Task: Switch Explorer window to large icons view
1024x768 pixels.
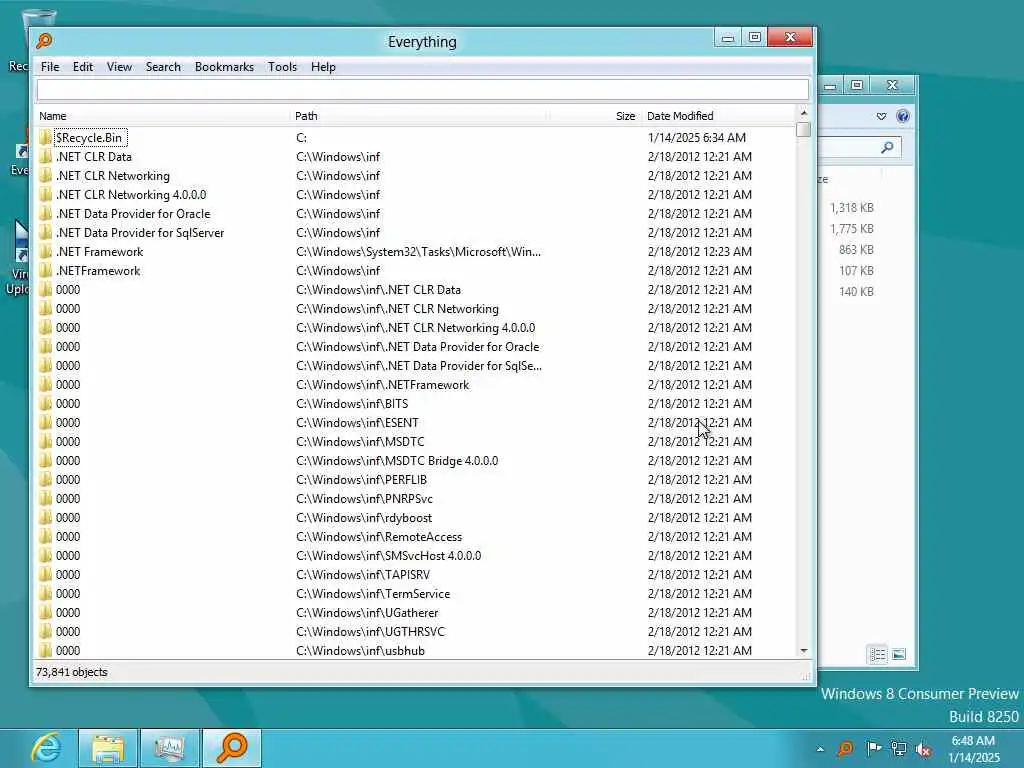Action: point(899,654)
